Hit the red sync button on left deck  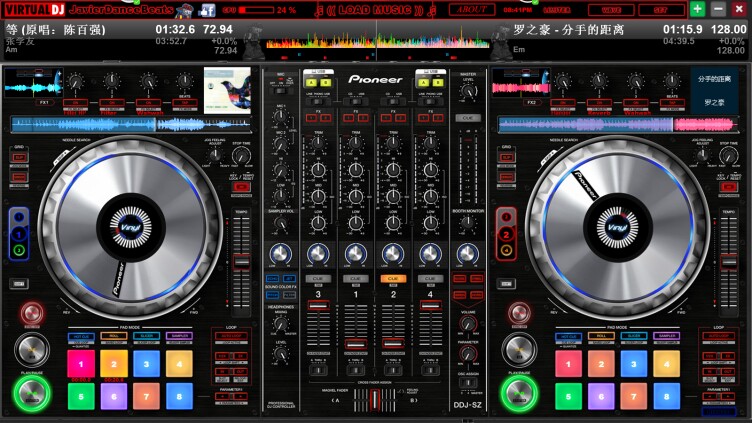[x=32, y=313]
